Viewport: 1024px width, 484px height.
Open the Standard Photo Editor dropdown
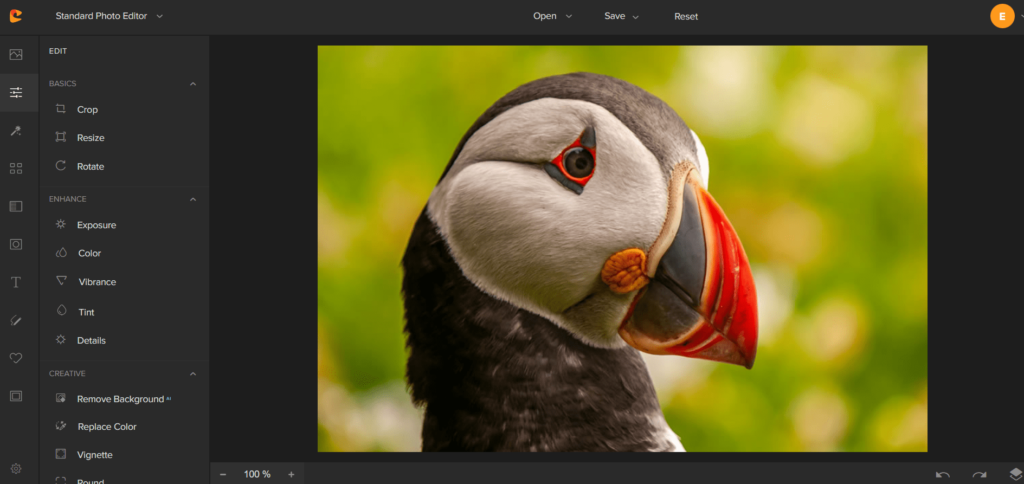click(109, 16)
